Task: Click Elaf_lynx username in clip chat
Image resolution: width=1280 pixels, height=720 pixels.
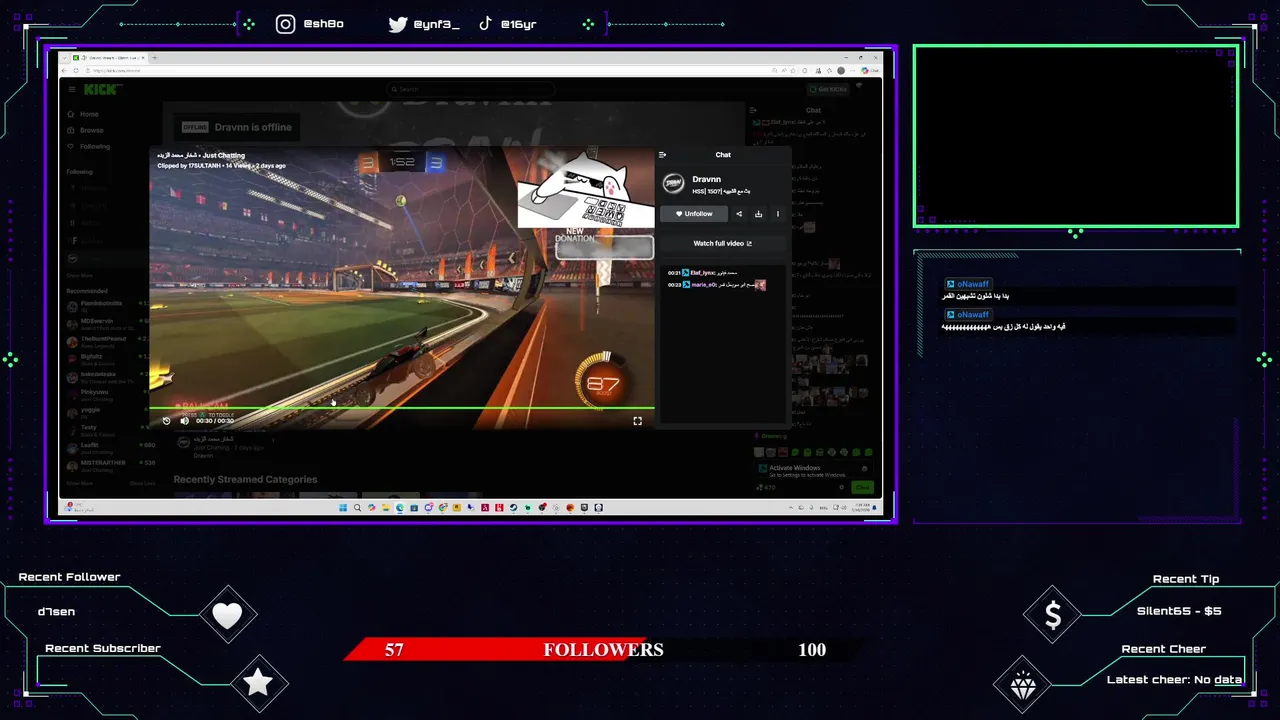Action: 702,273
